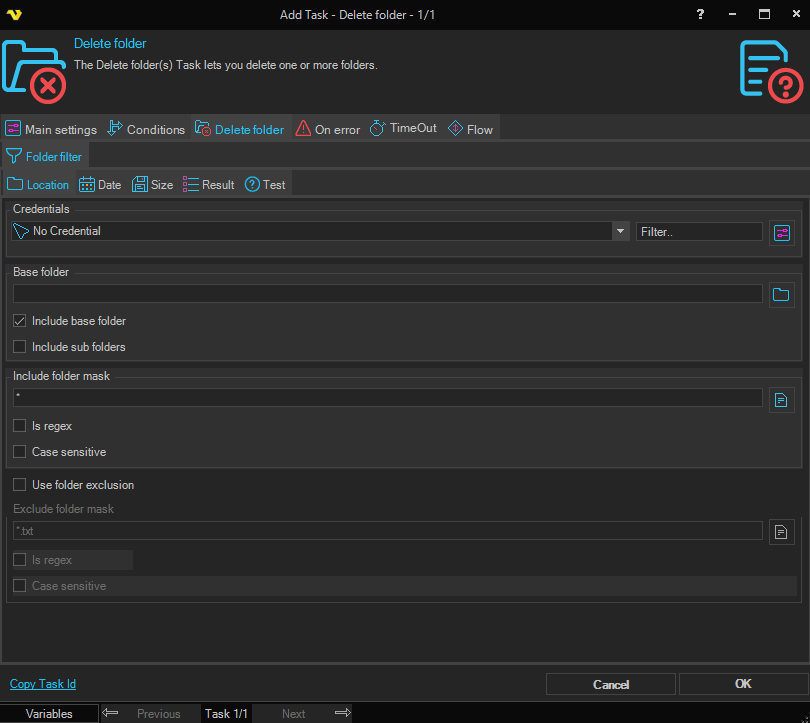Screen dimensions: 810x723
Task: Expand the No Credential dropdown
Action: click(x=621, y=231)
